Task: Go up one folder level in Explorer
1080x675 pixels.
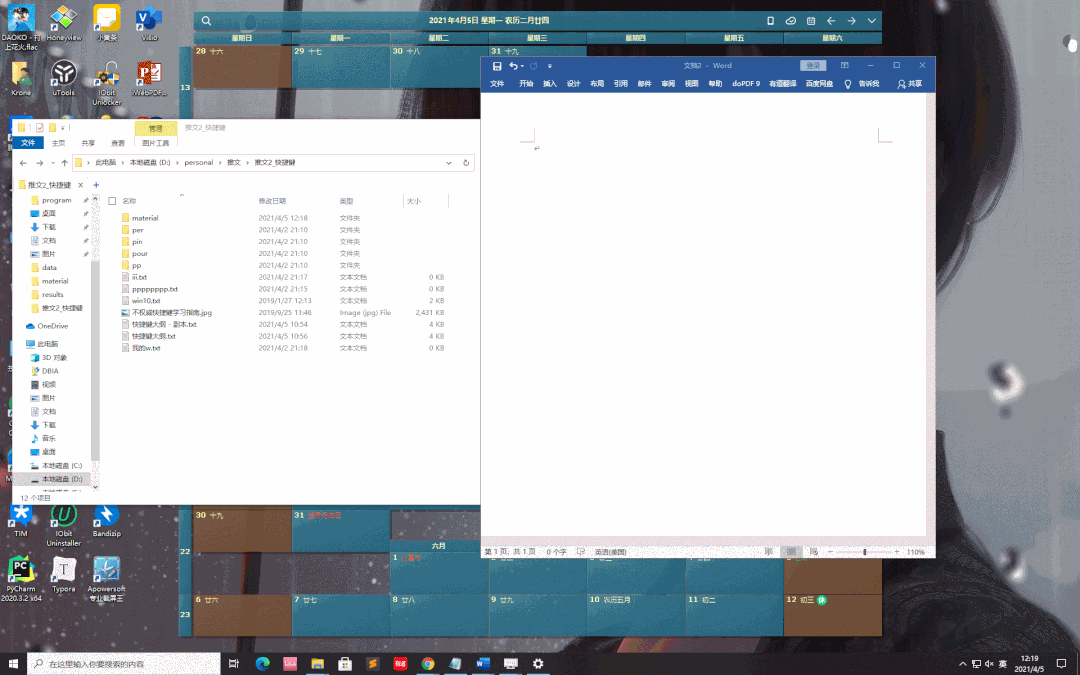Action: click(x=64, y=163)
